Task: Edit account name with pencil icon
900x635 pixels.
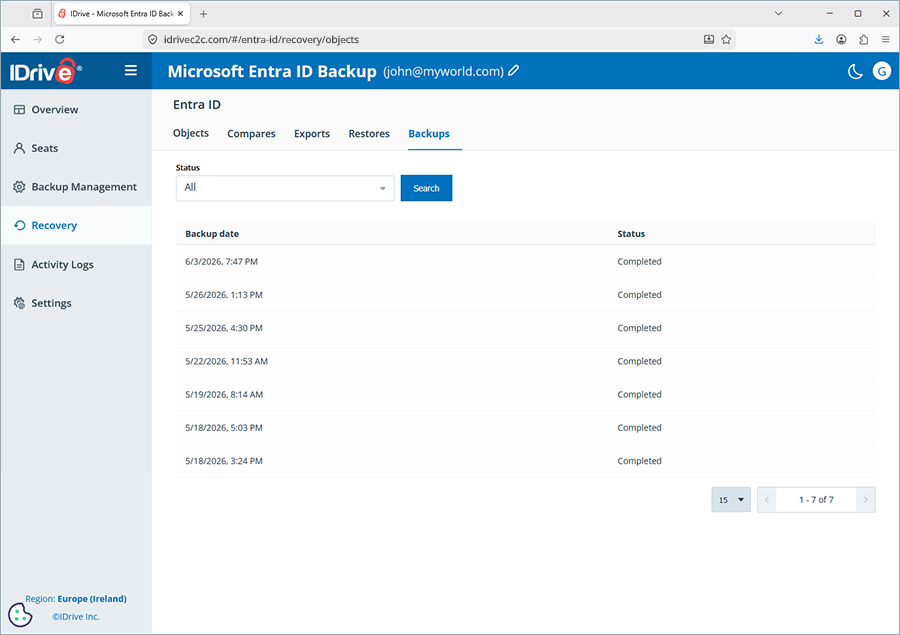Action: coord(514,71)
